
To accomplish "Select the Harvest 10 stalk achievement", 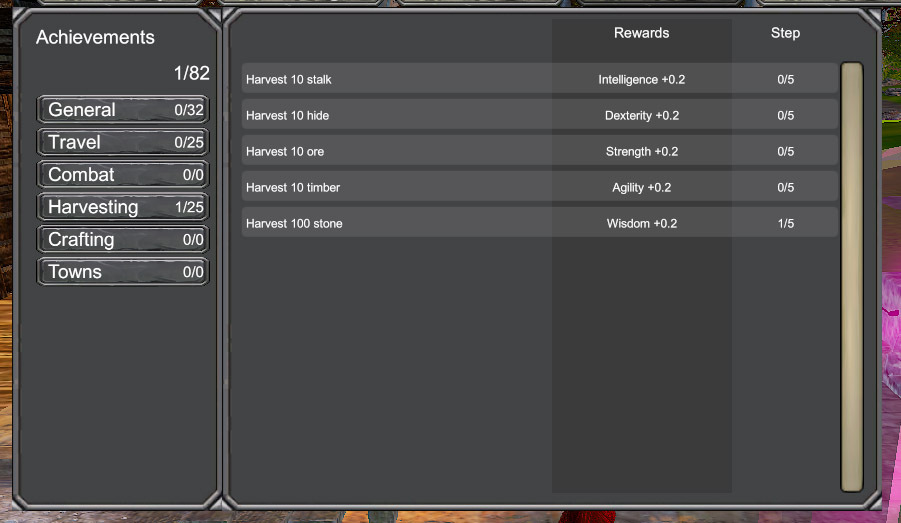I will (400, 79).
